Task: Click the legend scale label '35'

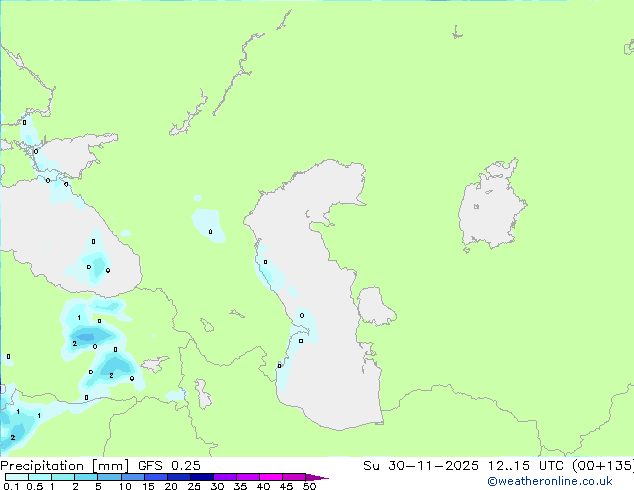Action: 240,486
